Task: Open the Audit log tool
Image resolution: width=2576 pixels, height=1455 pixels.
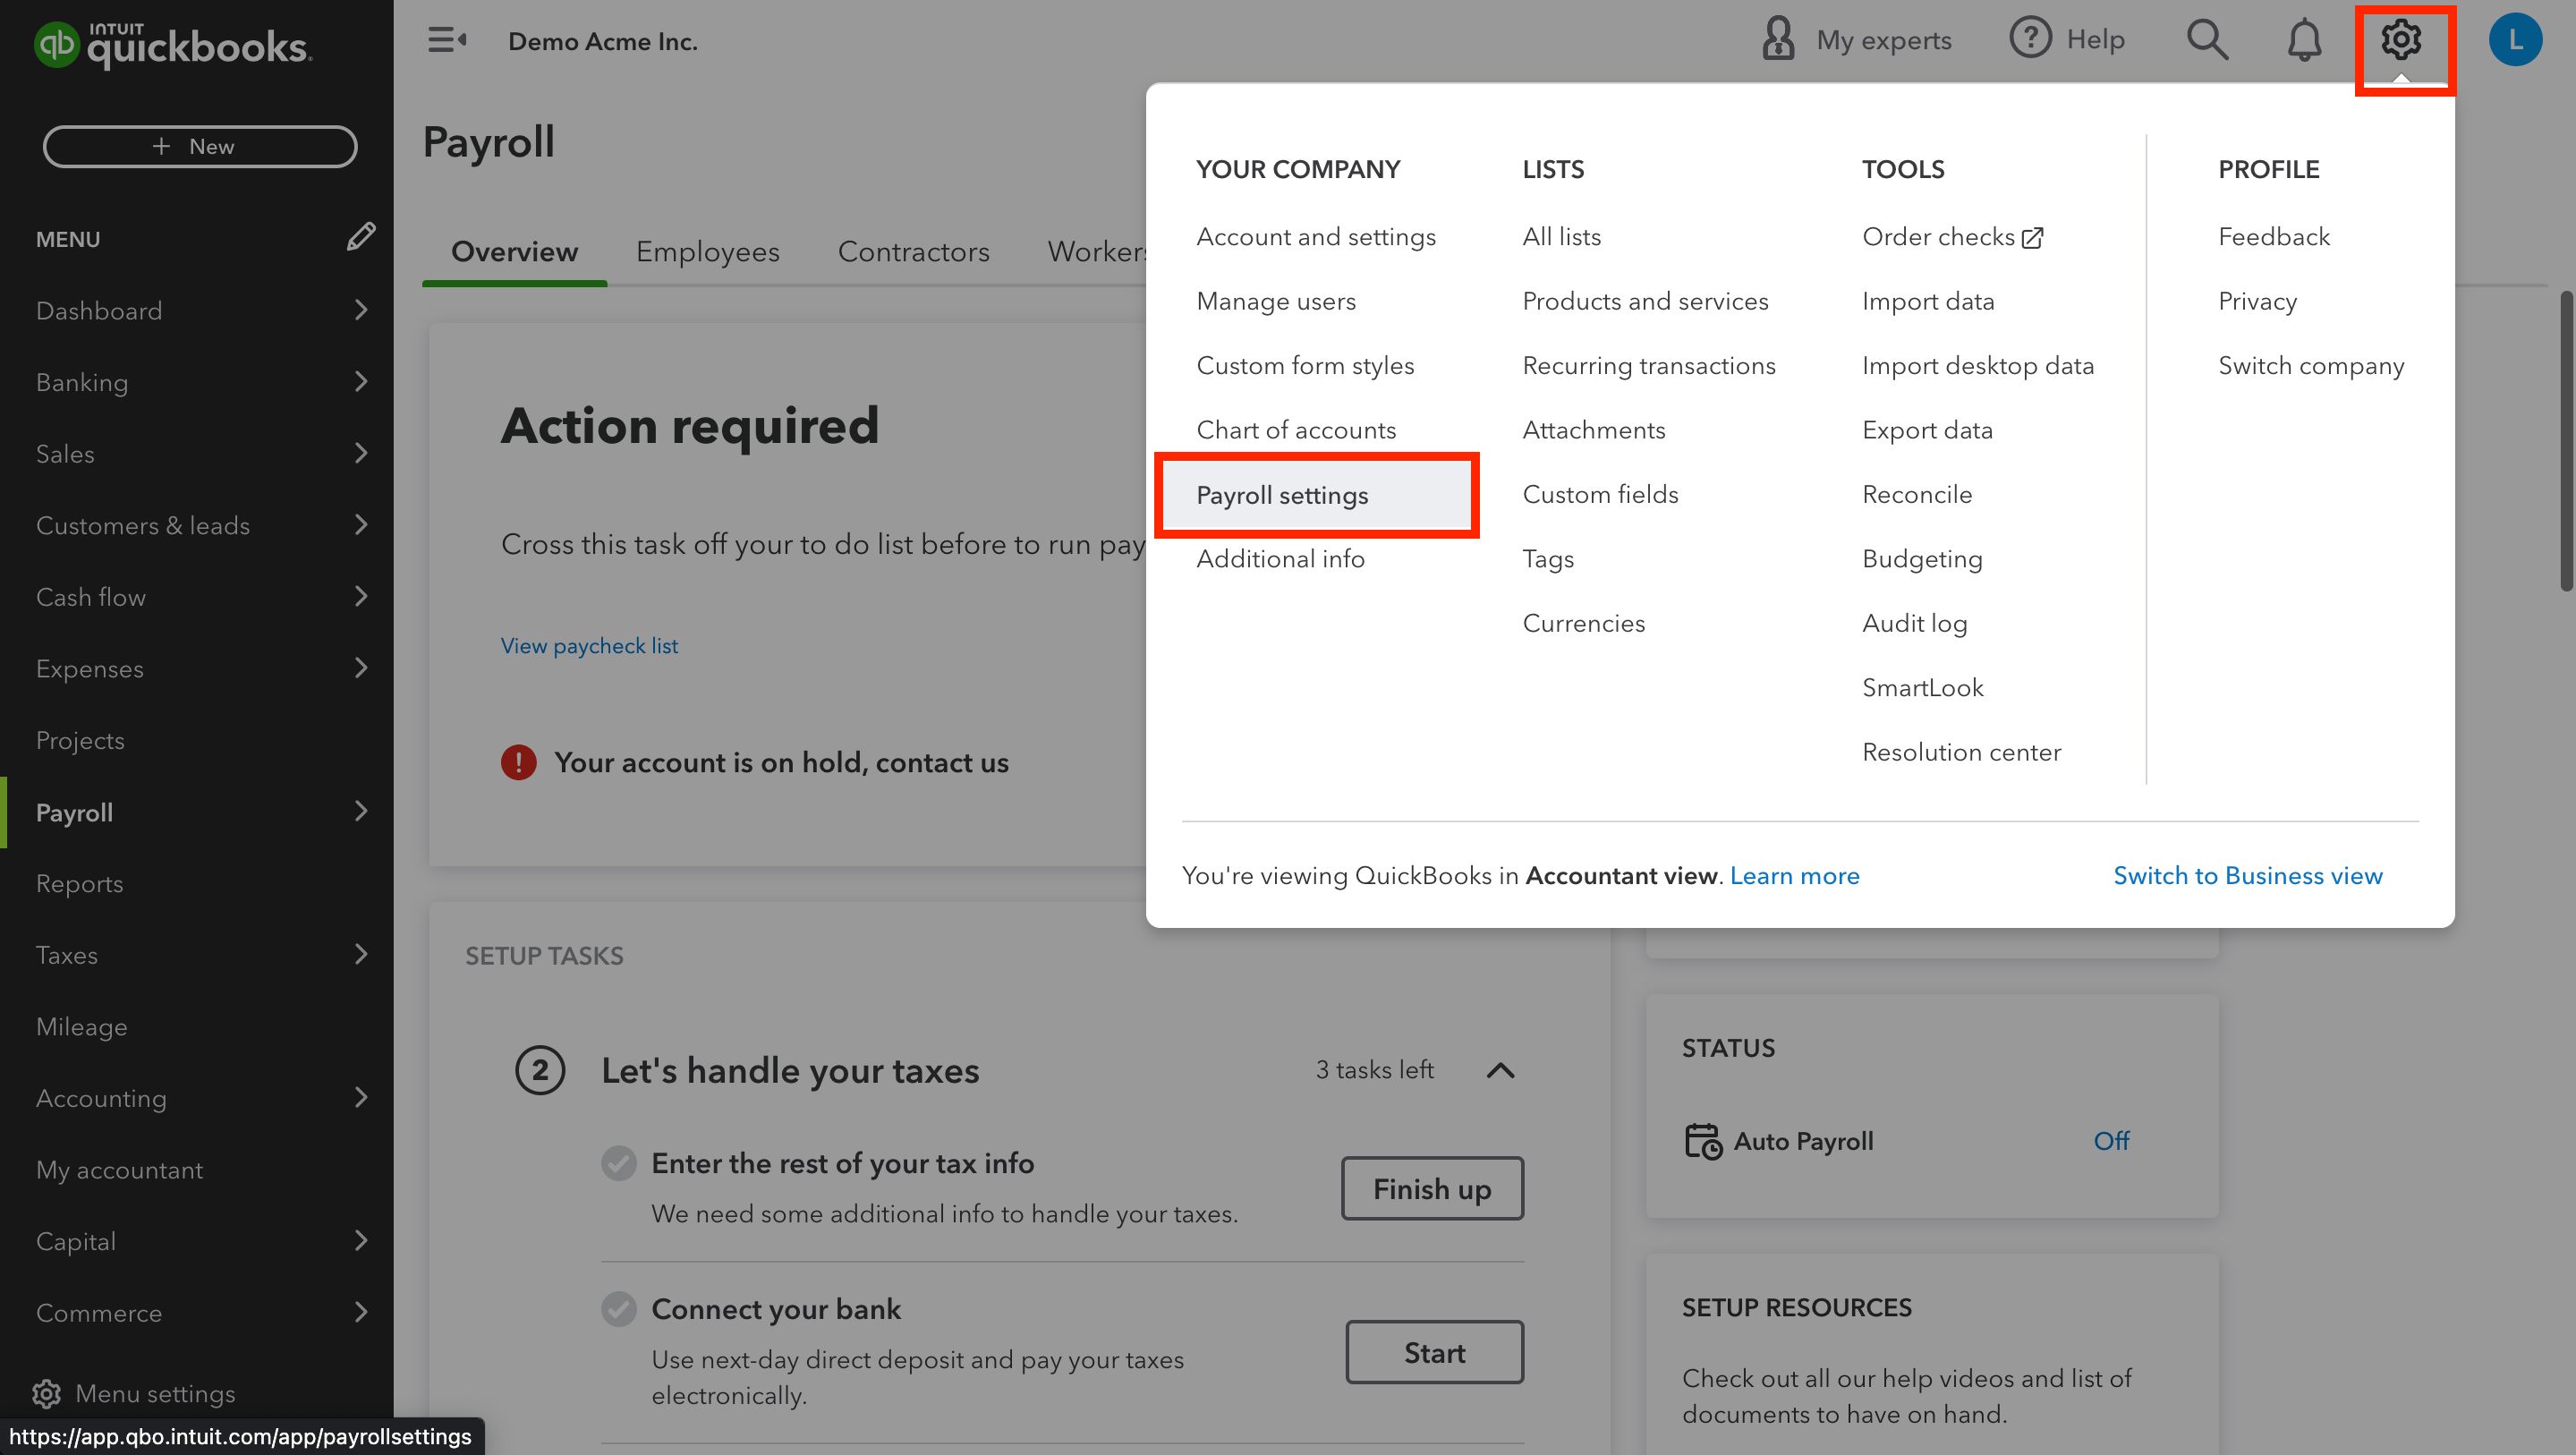Action: click(x=1914, y=624)
